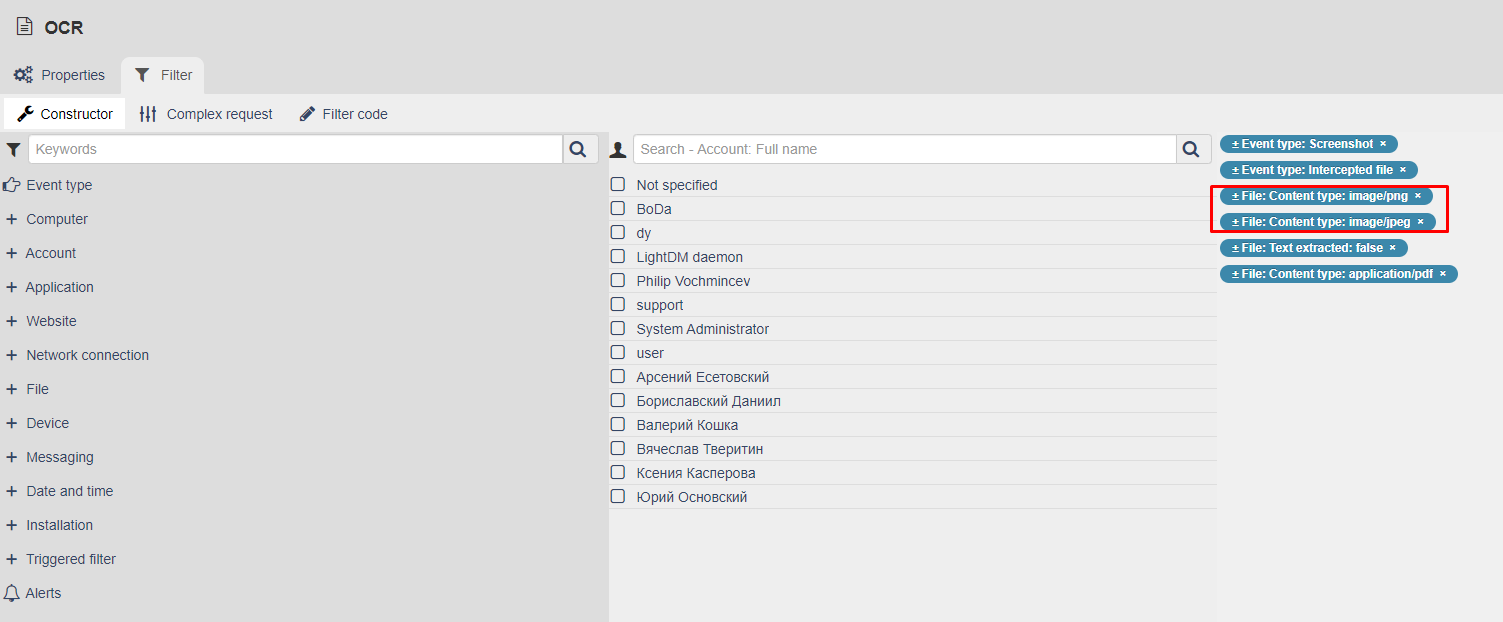1503x622 pixels.
Task: Remove the Content type: image/png tag
Action: (x=1417, y=196)
